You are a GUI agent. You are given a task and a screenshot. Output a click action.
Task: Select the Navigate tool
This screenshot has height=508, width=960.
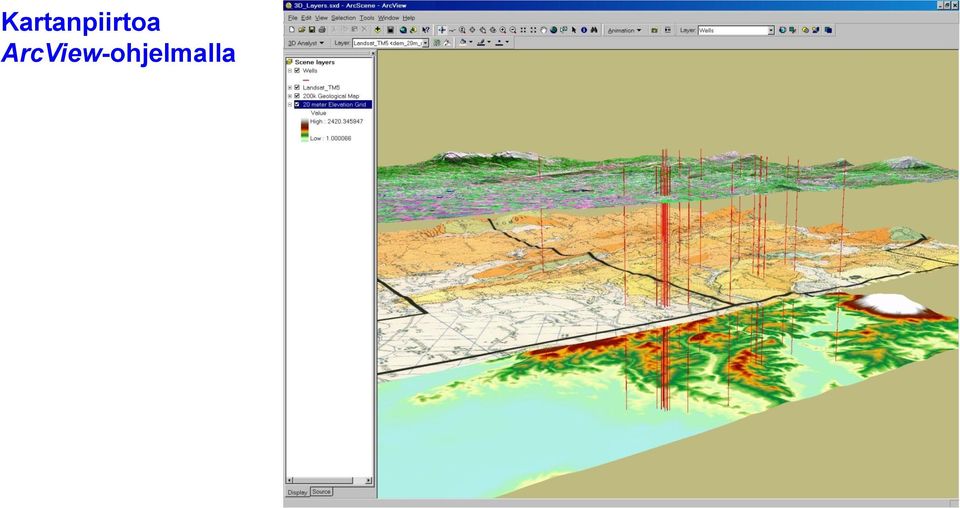[x=442, y=29]
